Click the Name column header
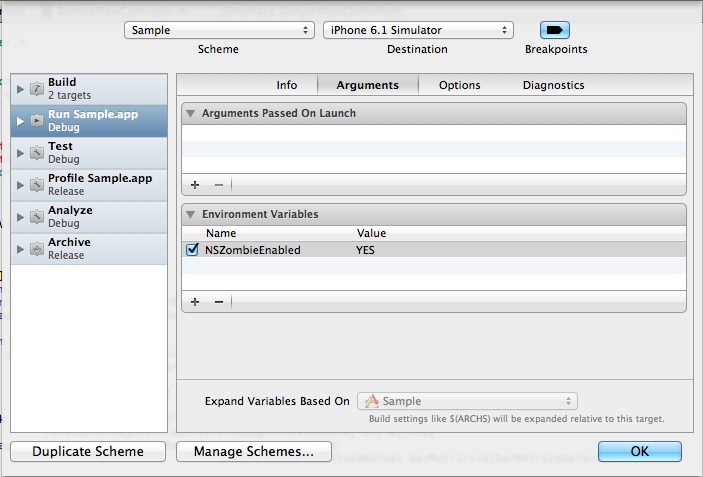 (221, 233)
